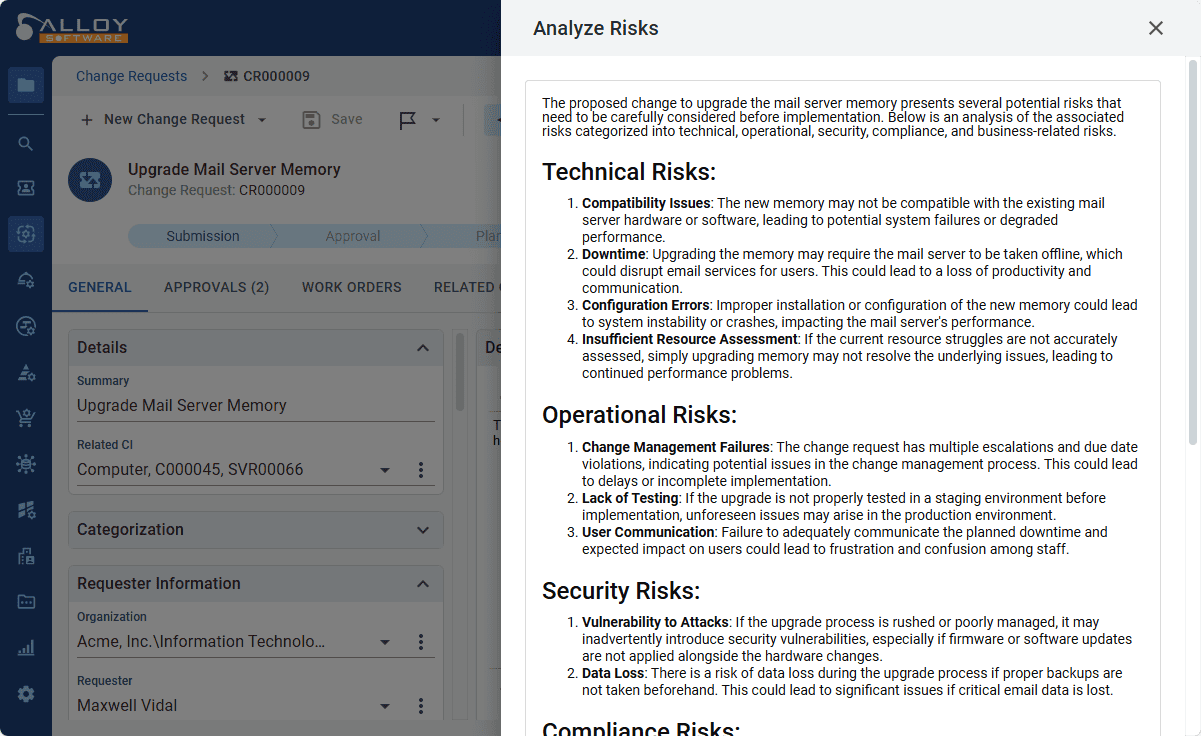Click the Technical Risks heading
The width and height of the screenshot is (1201, 736).
[629, 172]
